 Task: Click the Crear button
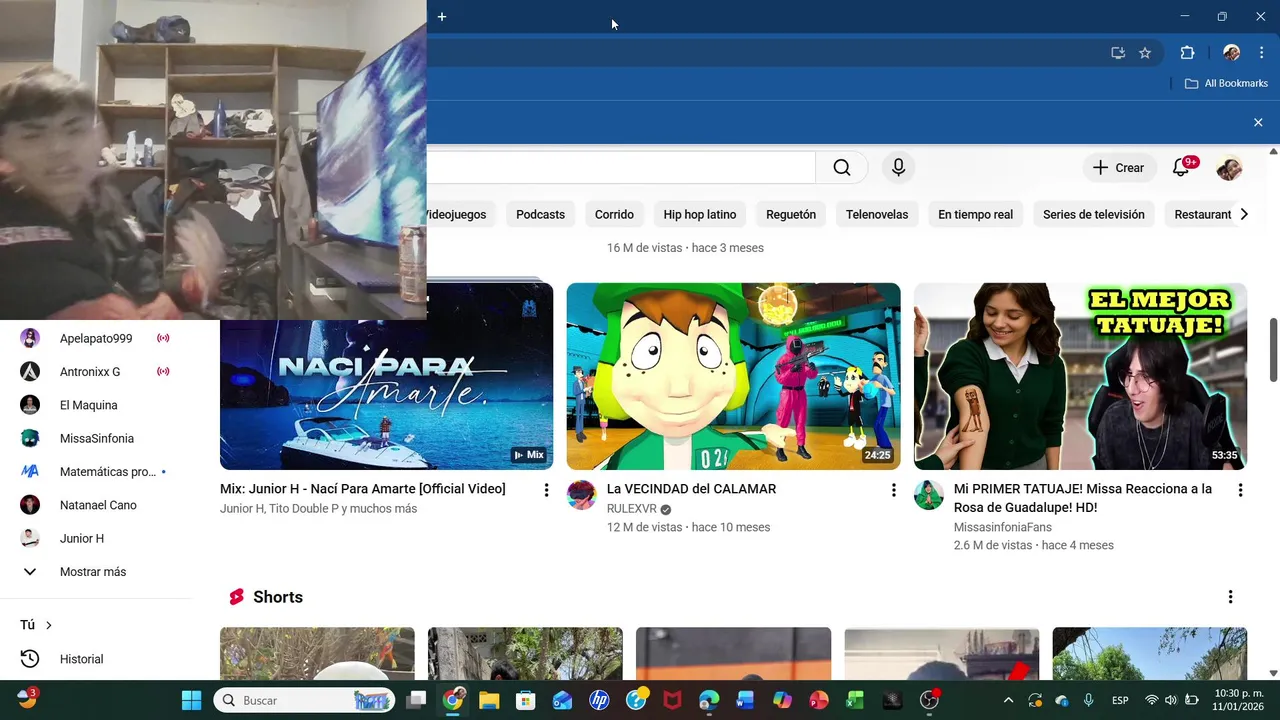pyautogui.click(x=1119, y=168)
